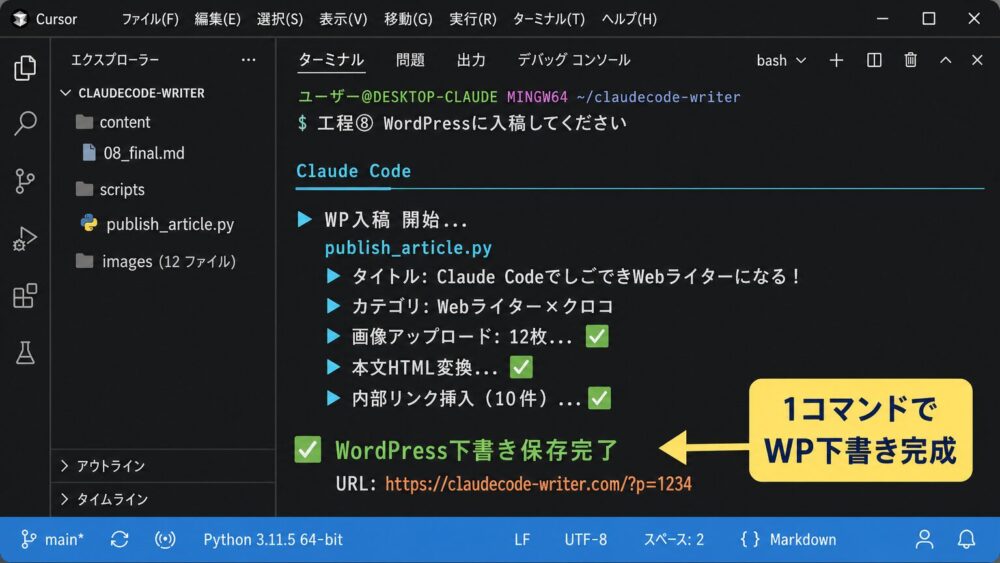Click the エクスプローラー panel title
This screenshot has height=563, width=1000.
click(115, 60)
